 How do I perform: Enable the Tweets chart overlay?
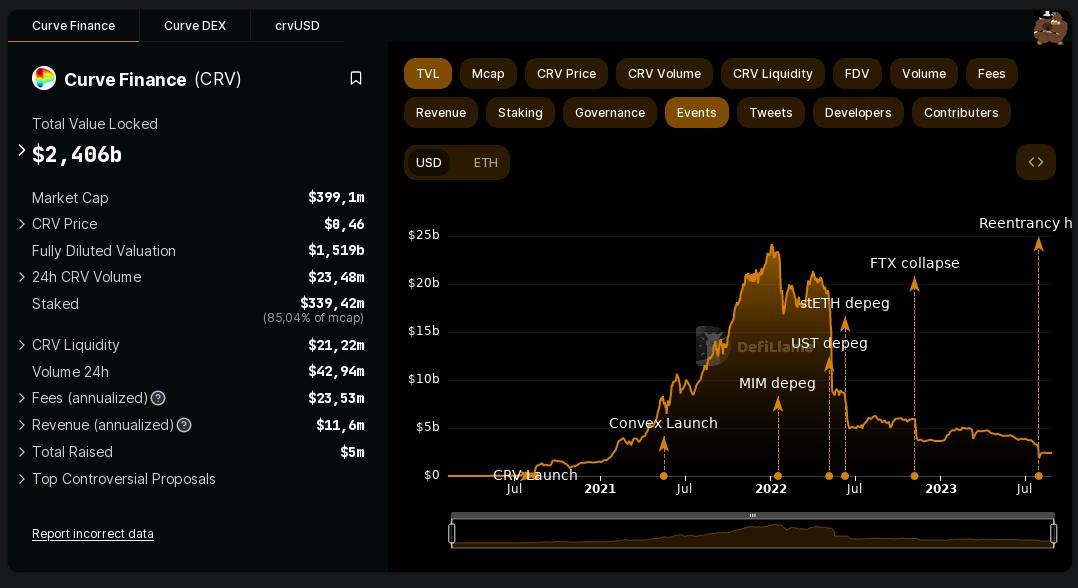(x=771, y=113)
